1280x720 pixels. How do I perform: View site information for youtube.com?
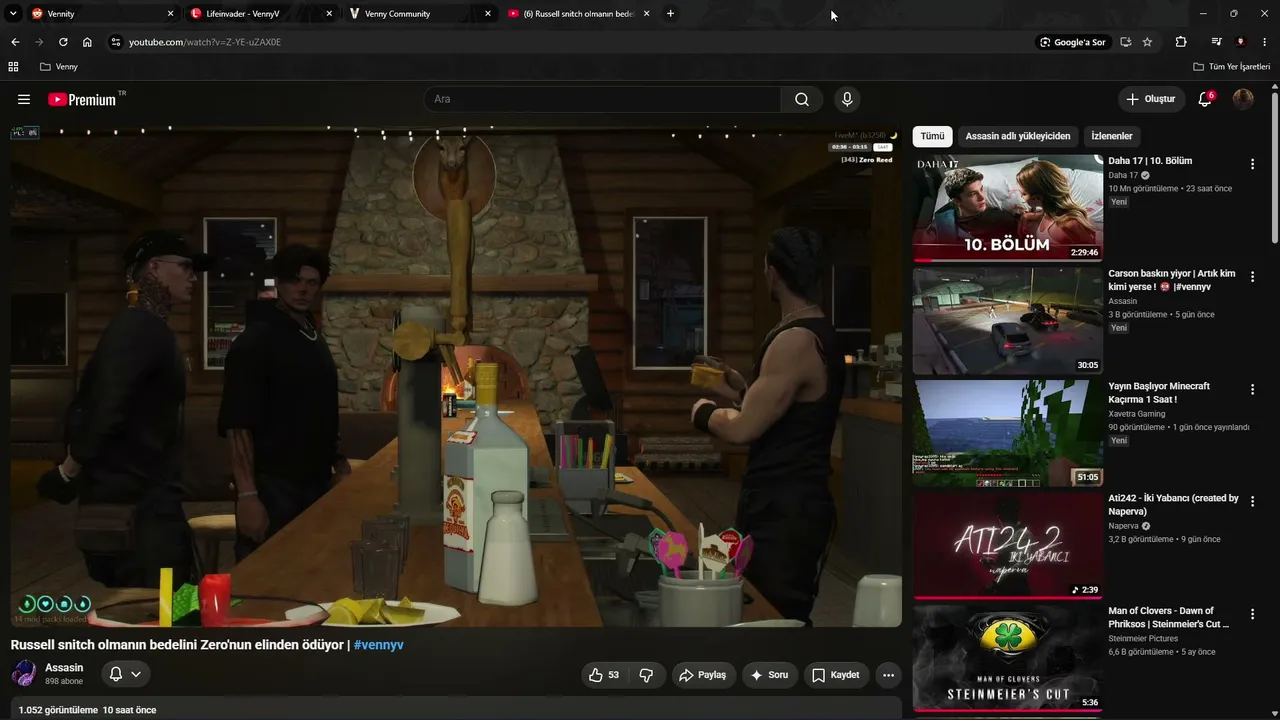coord(115,42)
